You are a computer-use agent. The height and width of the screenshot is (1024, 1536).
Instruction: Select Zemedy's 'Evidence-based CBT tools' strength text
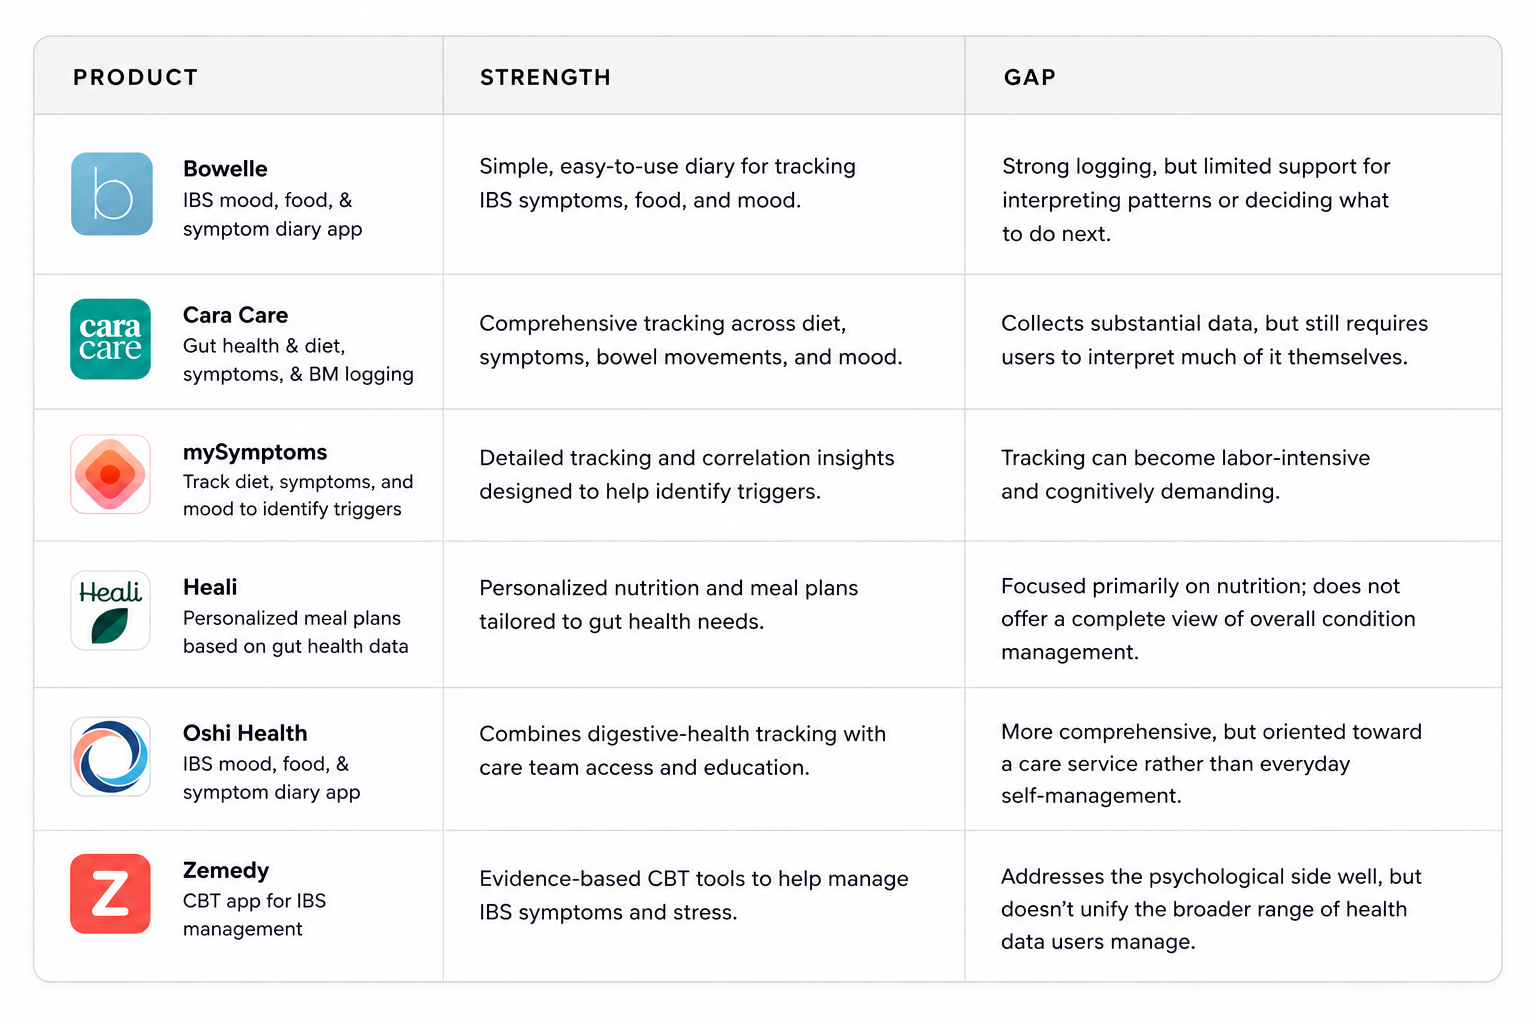tap(694, 895)
